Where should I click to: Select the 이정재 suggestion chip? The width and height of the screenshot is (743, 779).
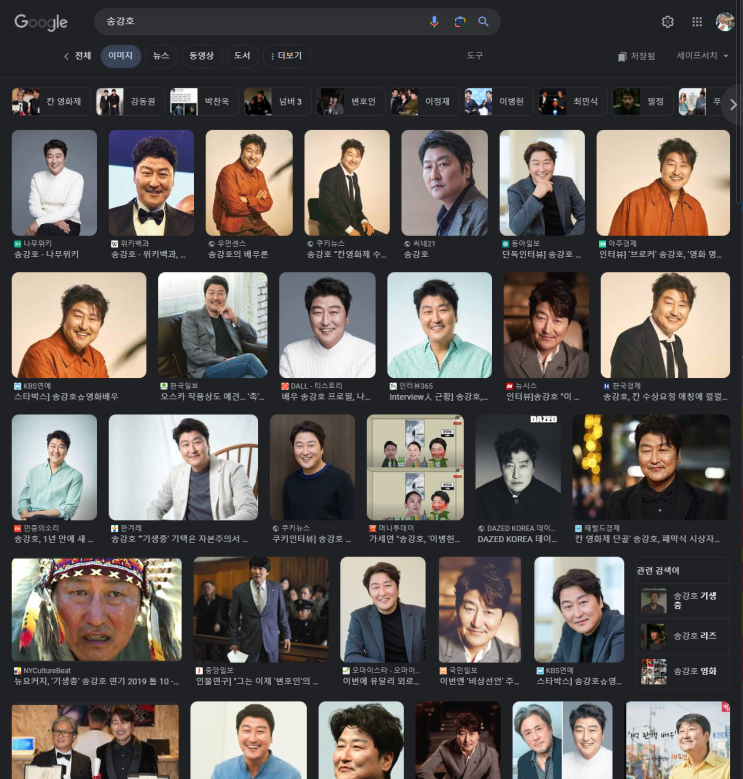[425, 101]
